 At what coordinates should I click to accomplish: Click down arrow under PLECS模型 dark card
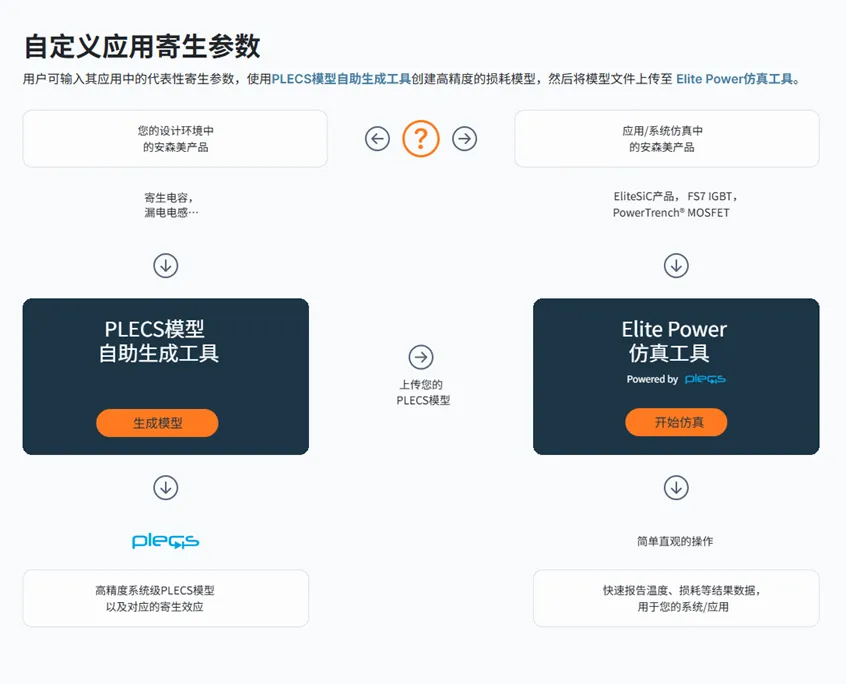point(166,488)
